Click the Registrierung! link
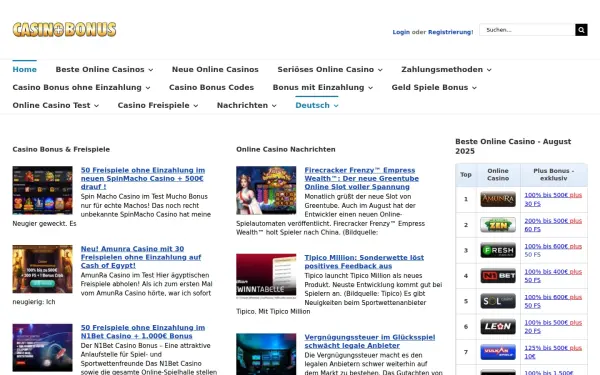Screen dimensions: 600x375 [450, 32]
